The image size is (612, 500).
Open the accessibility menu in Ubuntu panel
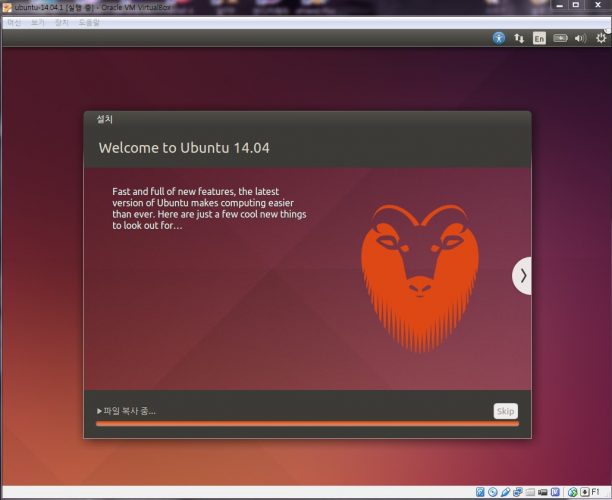499,38
